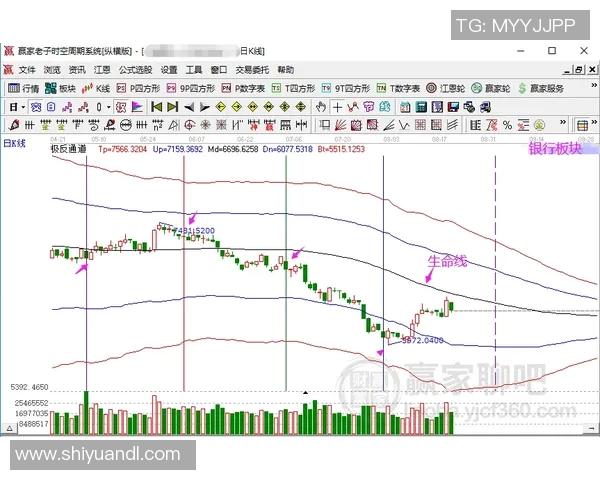Open the 公式选股 menu
Screen dimensions: 600x480
(135, 70)
